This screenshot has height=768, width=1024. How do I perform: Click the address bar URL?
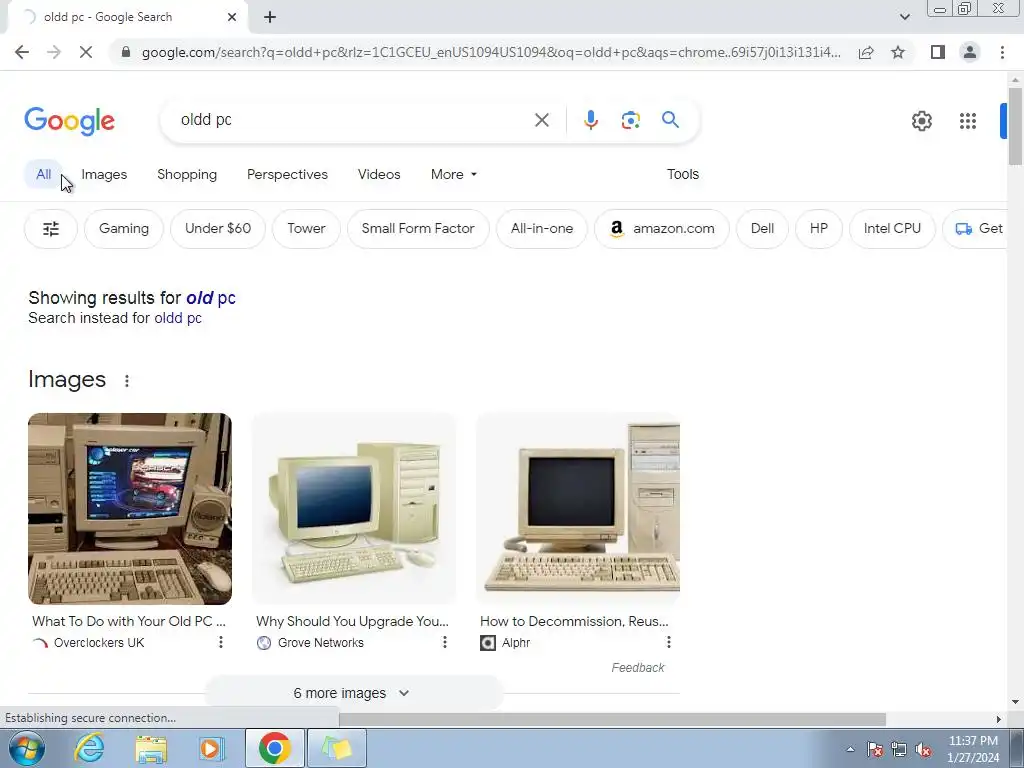tap(491, 52)
